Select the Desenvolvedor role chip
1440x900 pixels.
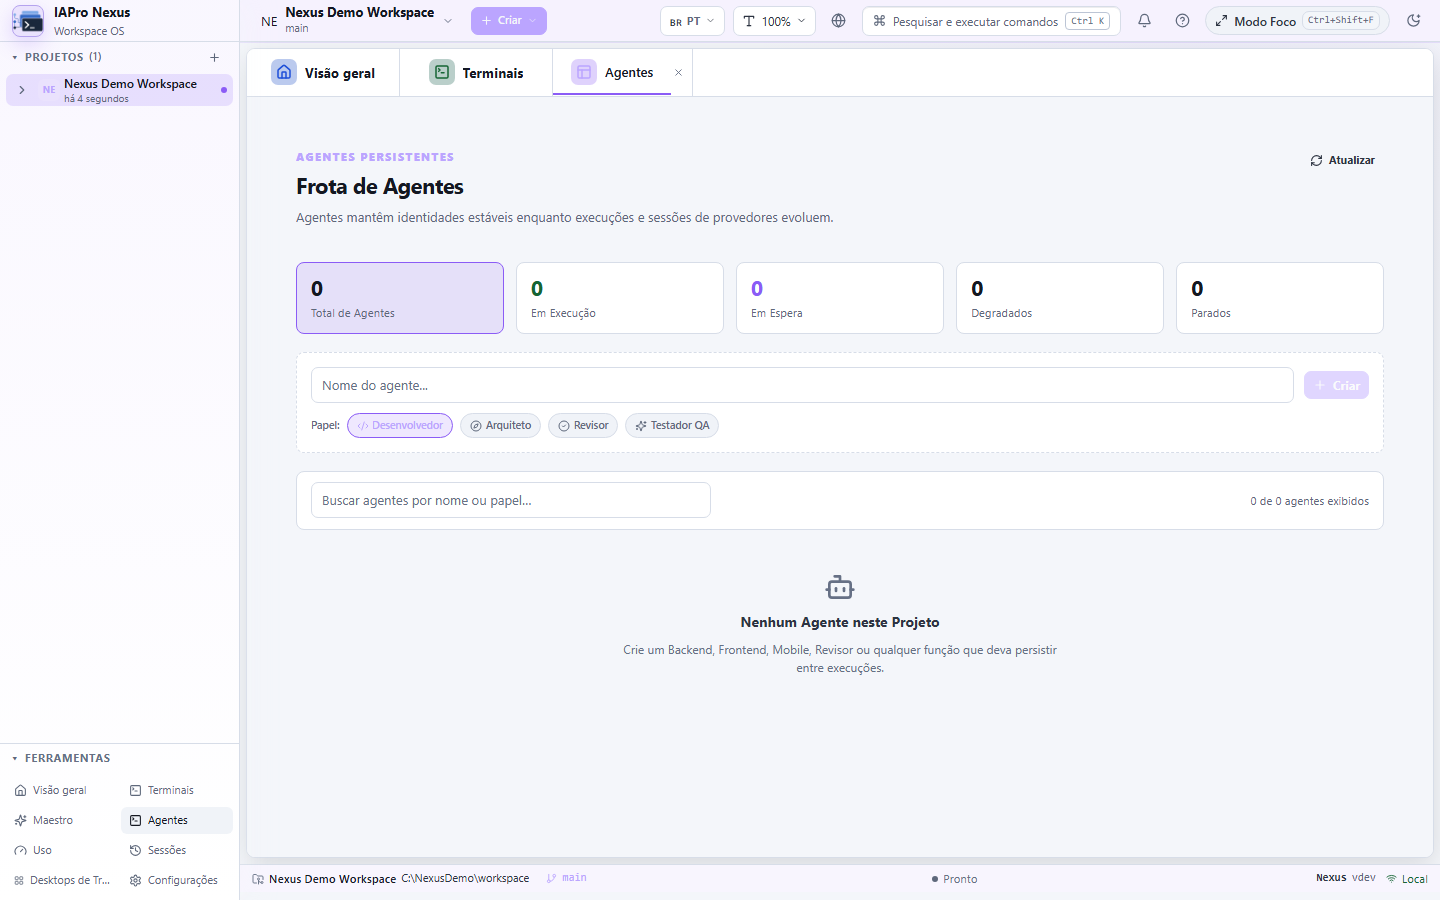coord(400,426)
